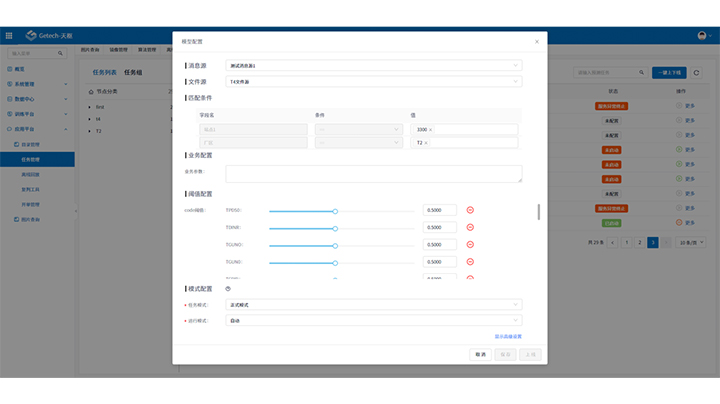The width and height of the screenshot is (720, 404).
Task: Click the 取消 button in the dialog footer
Action: [x=481, y=354]
